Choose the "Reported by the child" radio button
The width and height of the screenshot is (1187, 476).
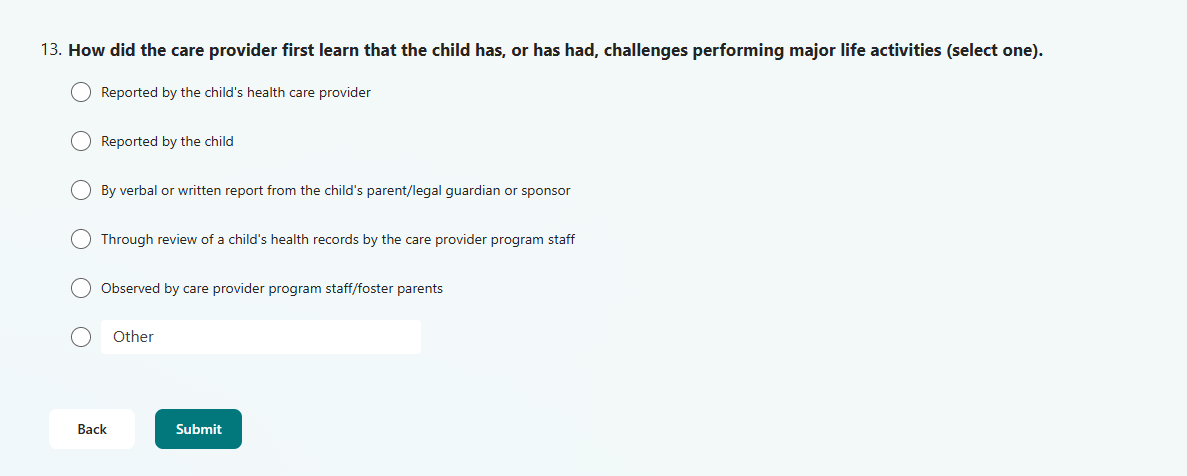tap(81, 142)
